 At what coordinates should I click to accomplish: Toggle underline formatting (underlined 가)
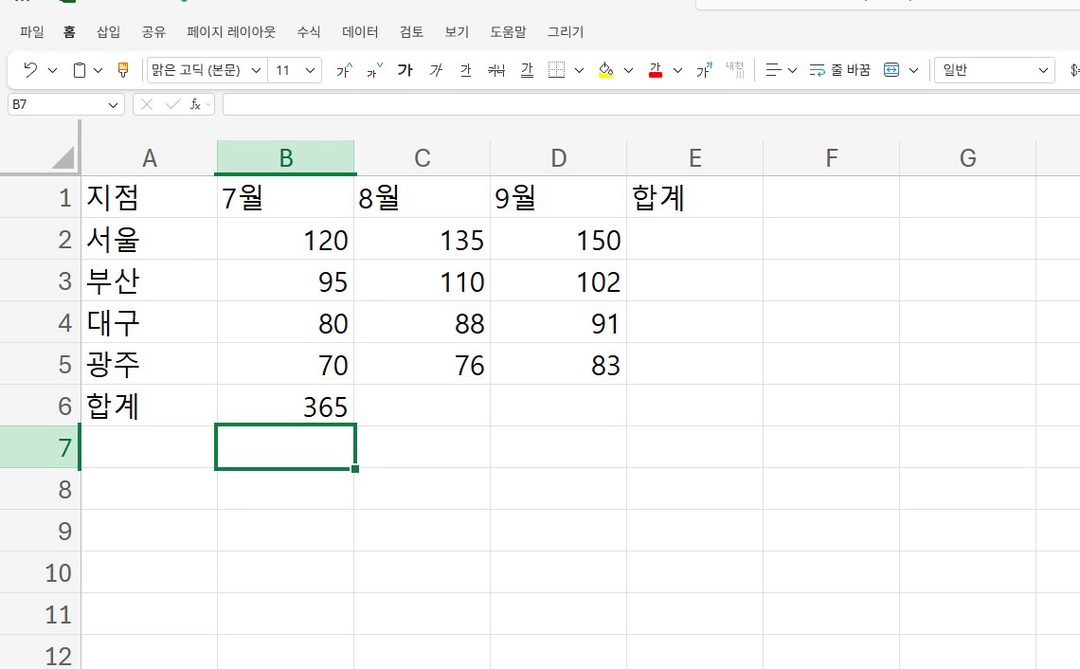[466, 70]
